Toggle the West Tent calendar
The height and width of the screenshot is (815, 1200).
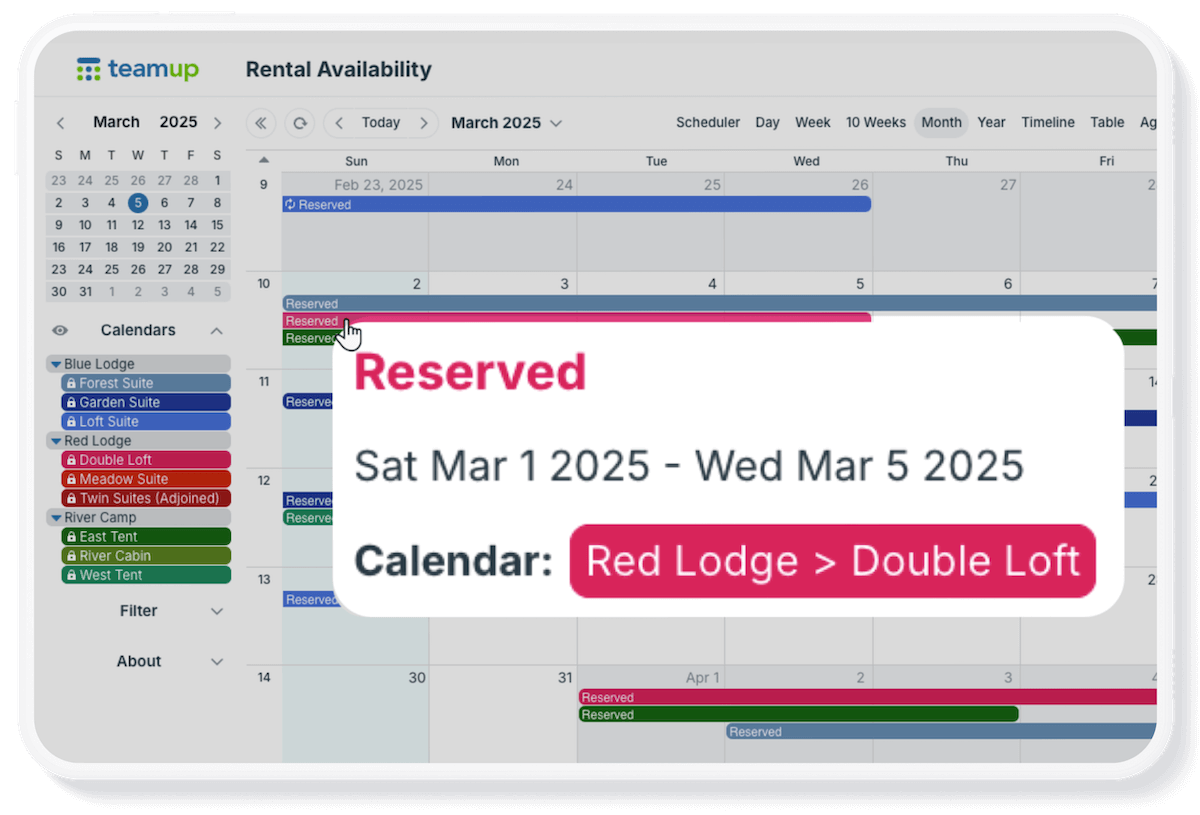[x=146, y=575]
